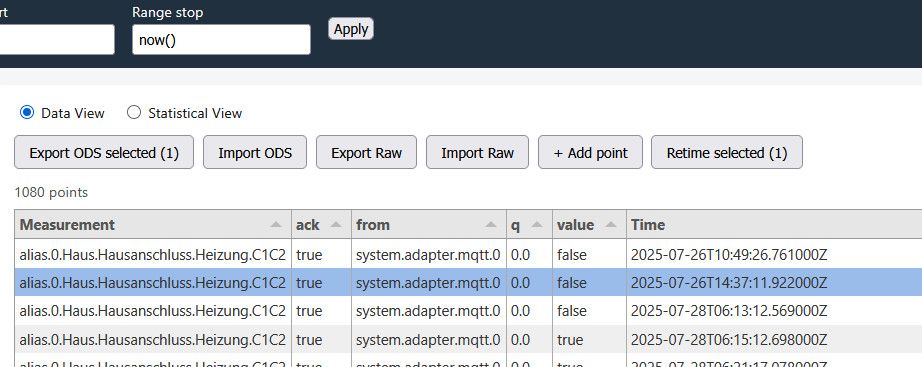Open the Import ODS dialog
This screenshot has width=922, height=367.
(x=255, y=152)
